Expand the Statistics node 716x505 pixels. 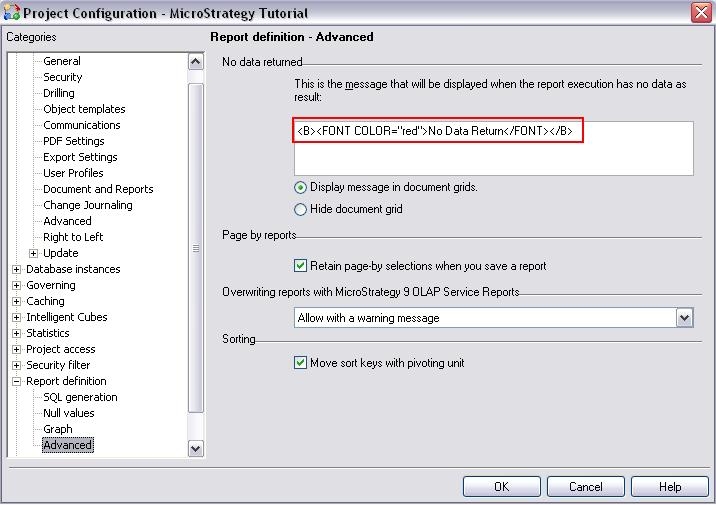click(16, 333)
